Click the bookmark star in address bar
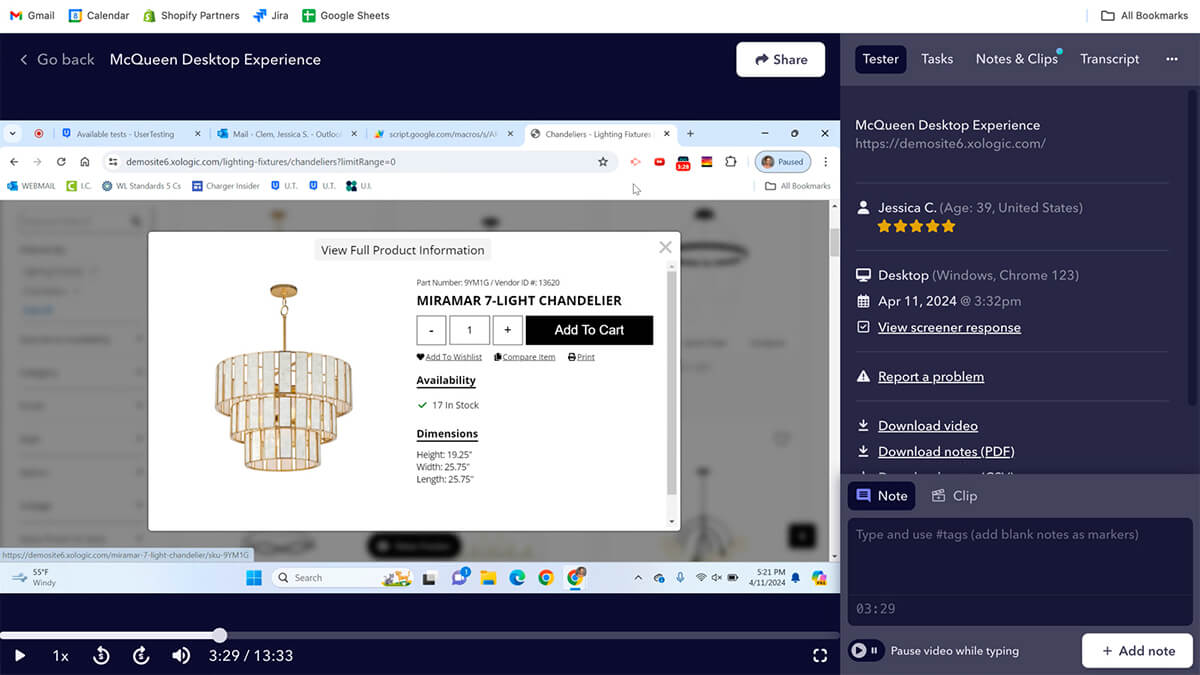The width and height of the screenshot is (1200, 675). pos(602,162)
